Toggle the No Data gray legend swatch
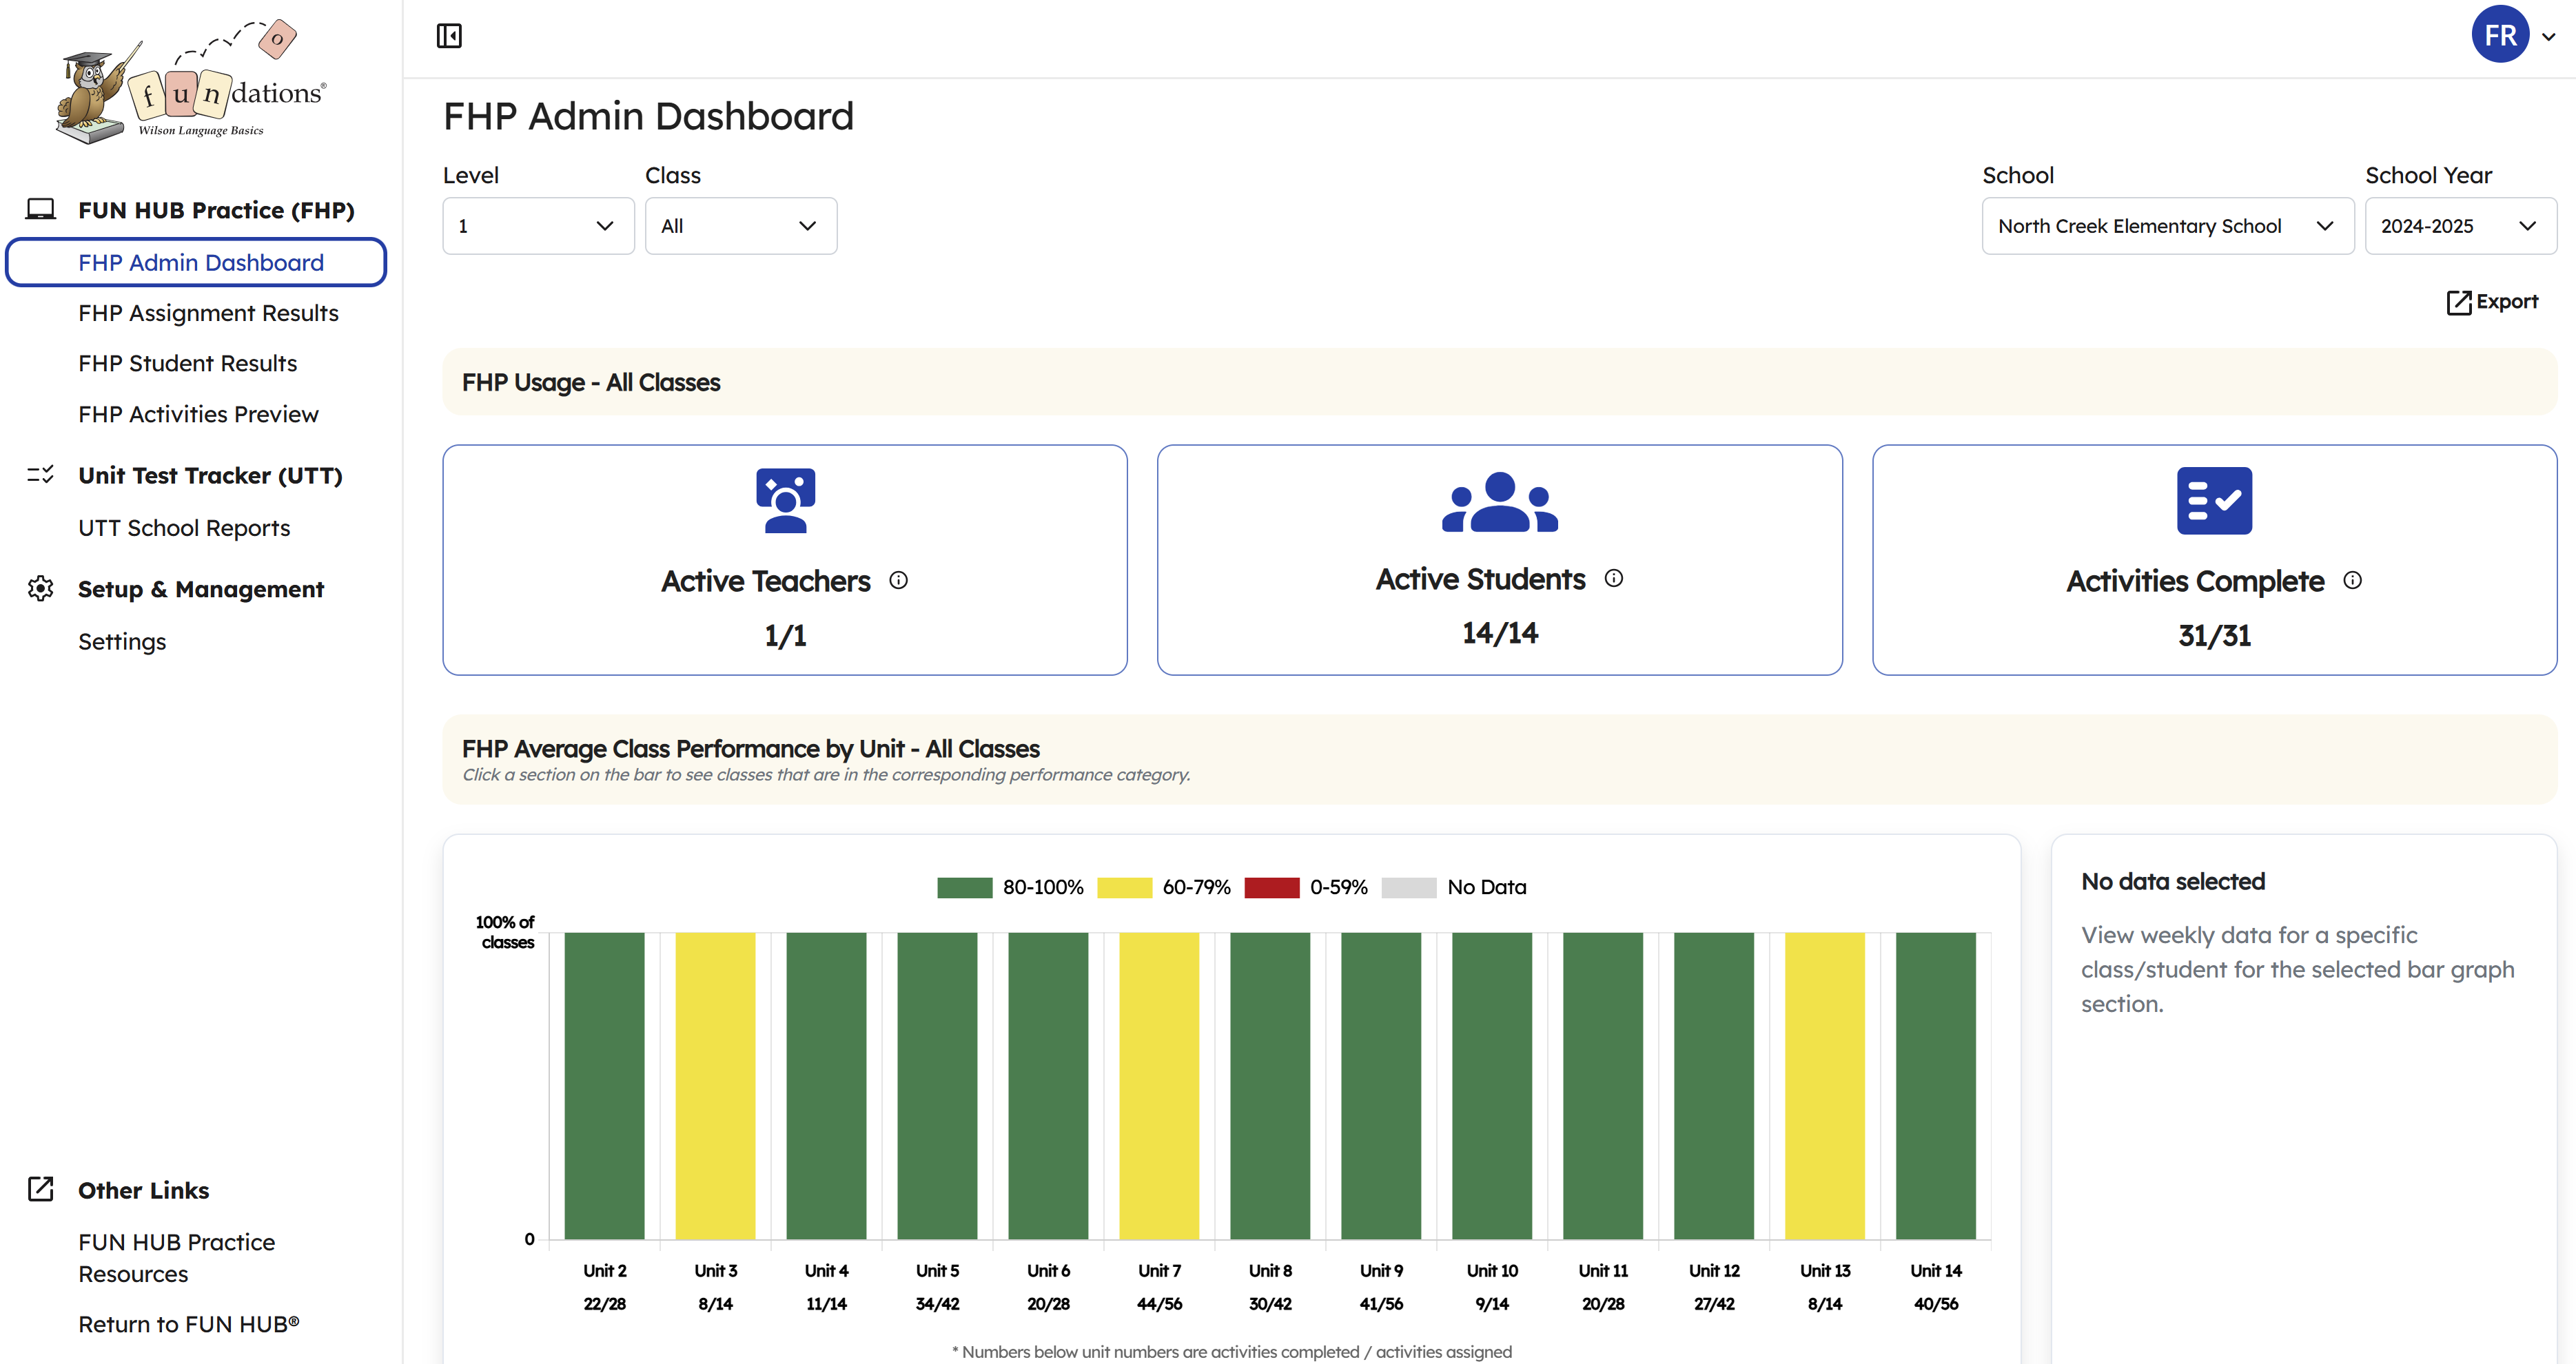Image resolution: width=2576 pixels, height=1364 pixels. tap(1408, 887)
